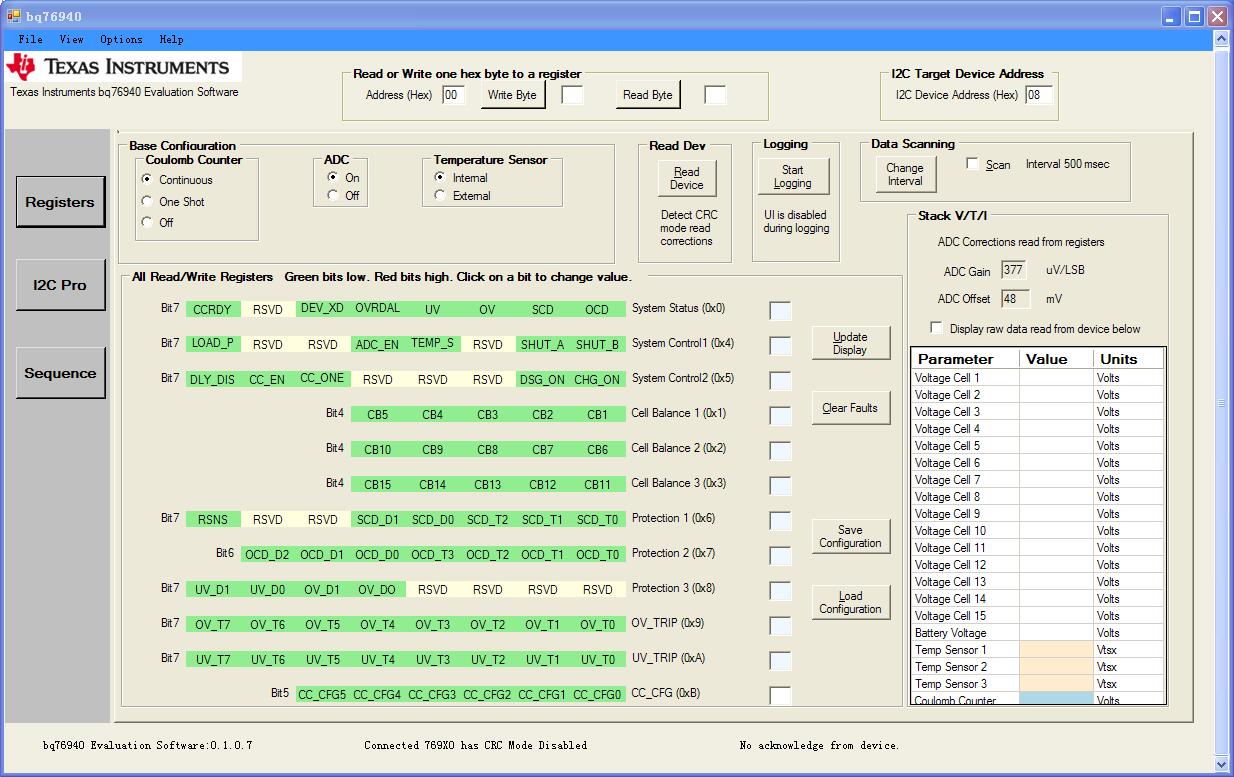1234x777 pixels.
Task: Click the CC_CFG (0xB) value box
Action: click(780, 696)
